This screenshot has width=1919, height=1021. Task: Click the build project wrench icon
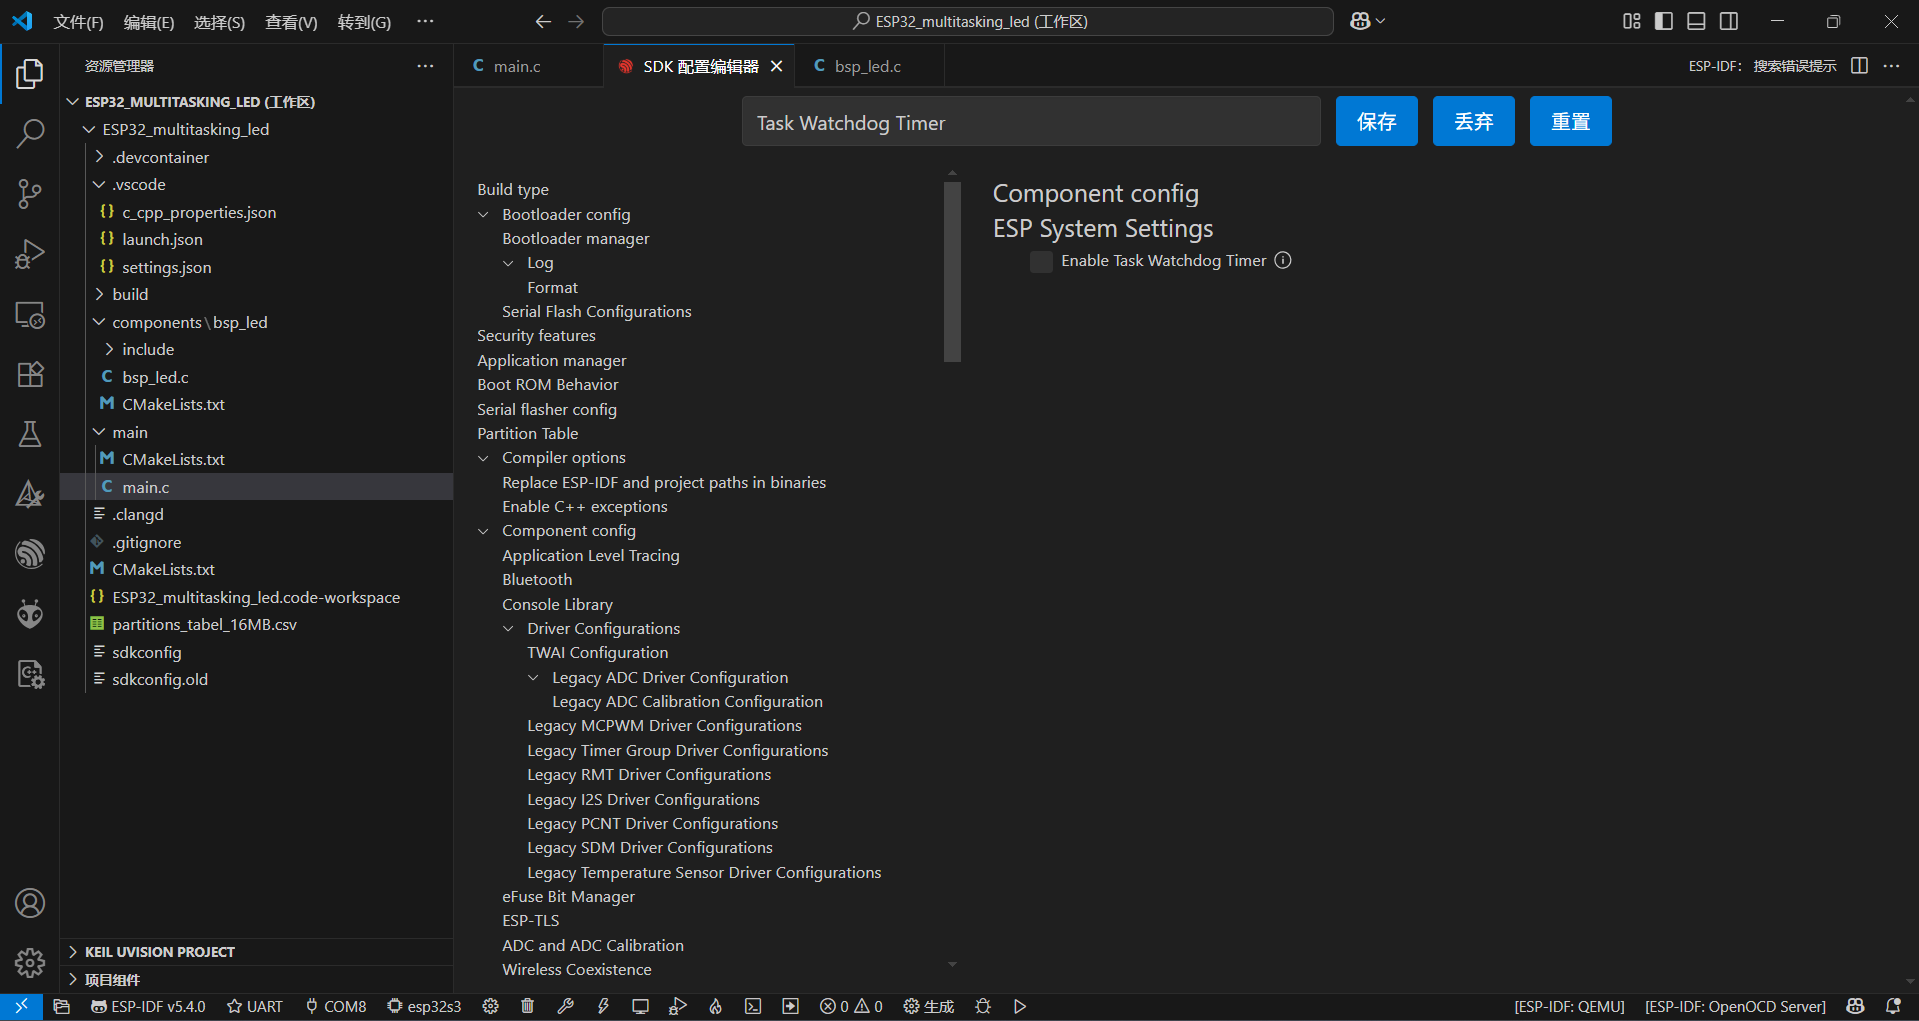coord(565,1007)
